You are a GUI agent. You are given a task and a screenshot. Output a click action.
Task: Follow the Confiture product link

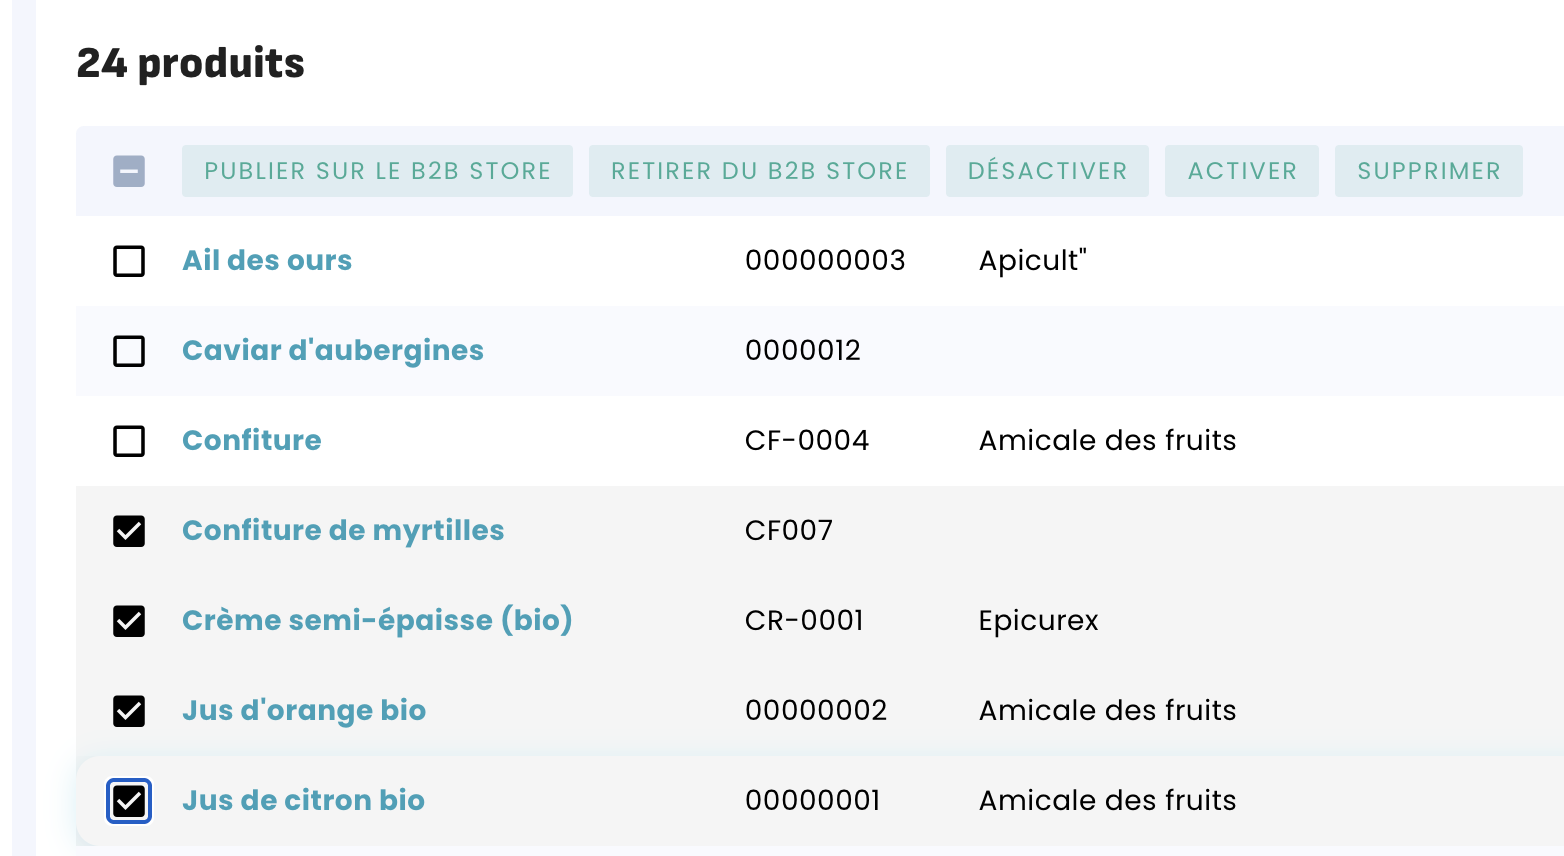tap(251, 441)
